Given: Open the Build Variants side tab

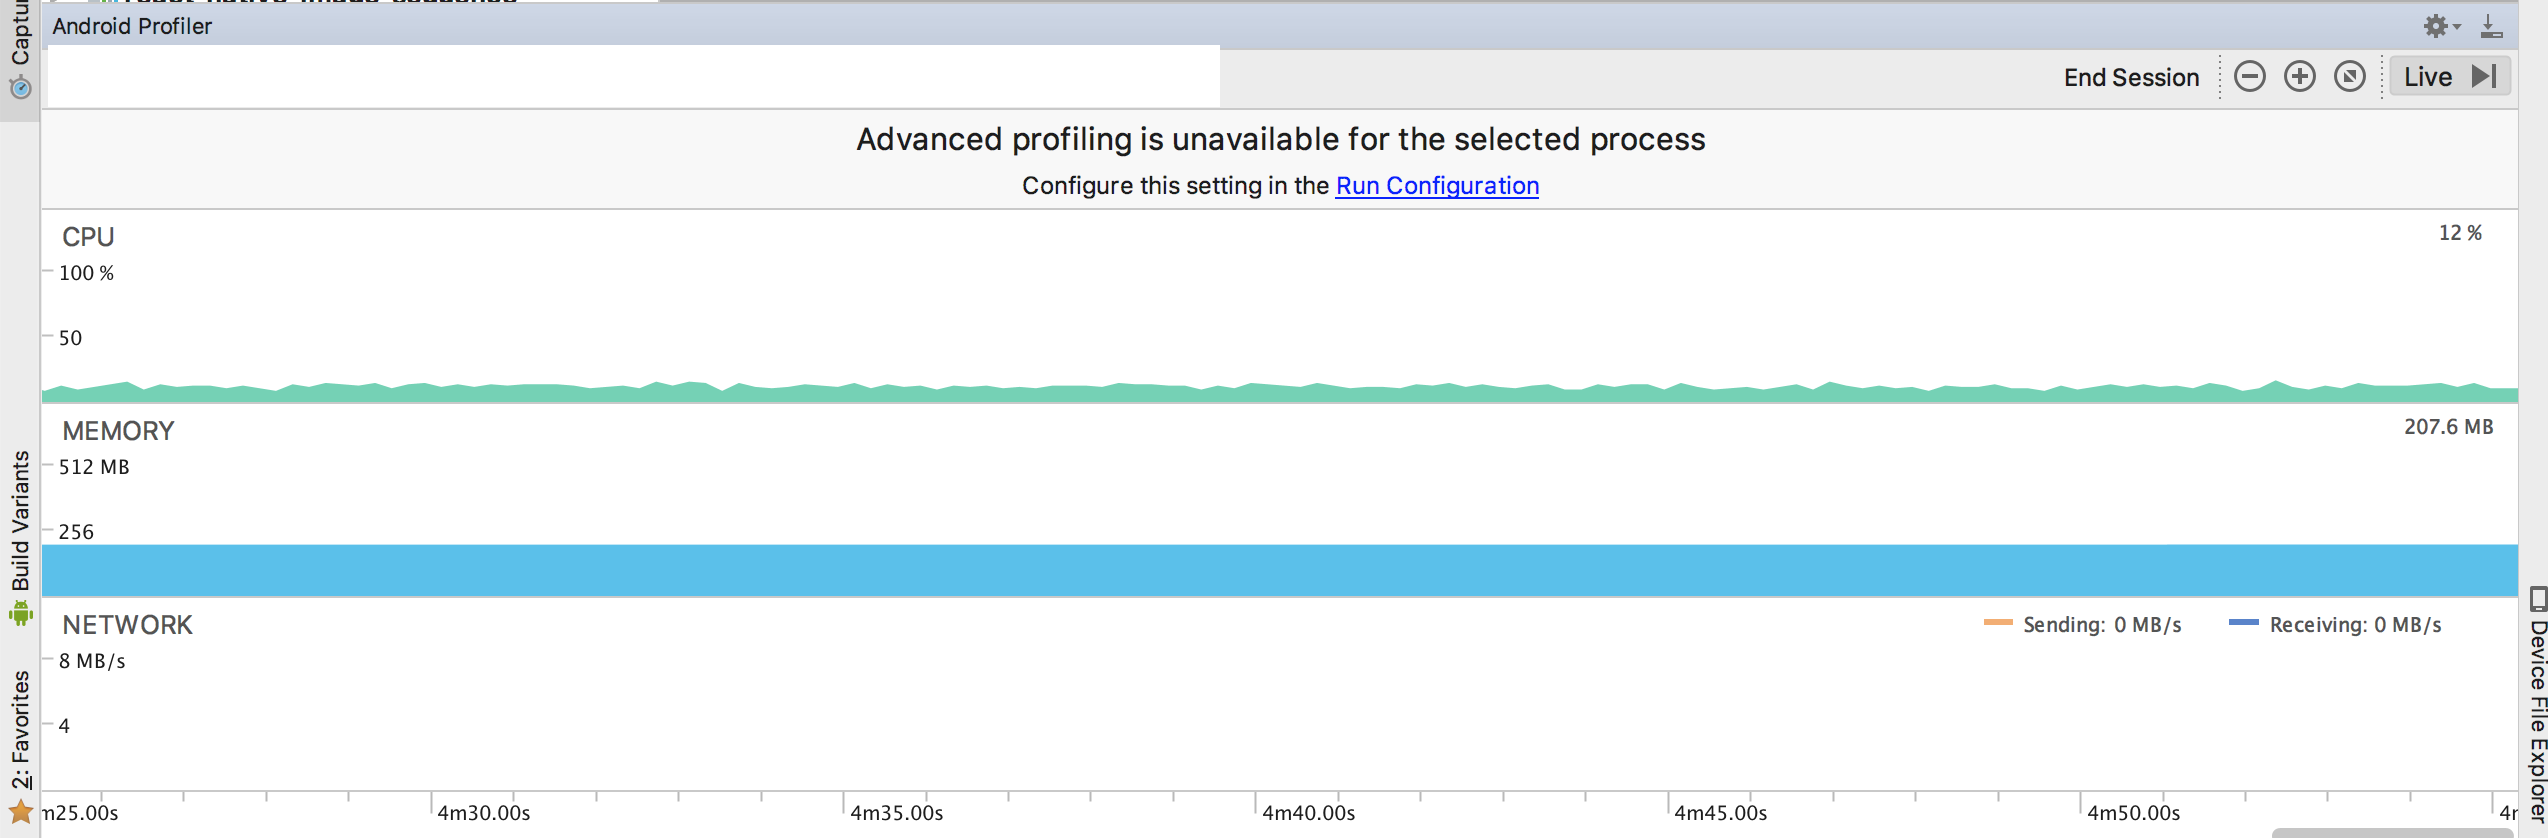Looking at the screenshot, I should coord(20,520).
